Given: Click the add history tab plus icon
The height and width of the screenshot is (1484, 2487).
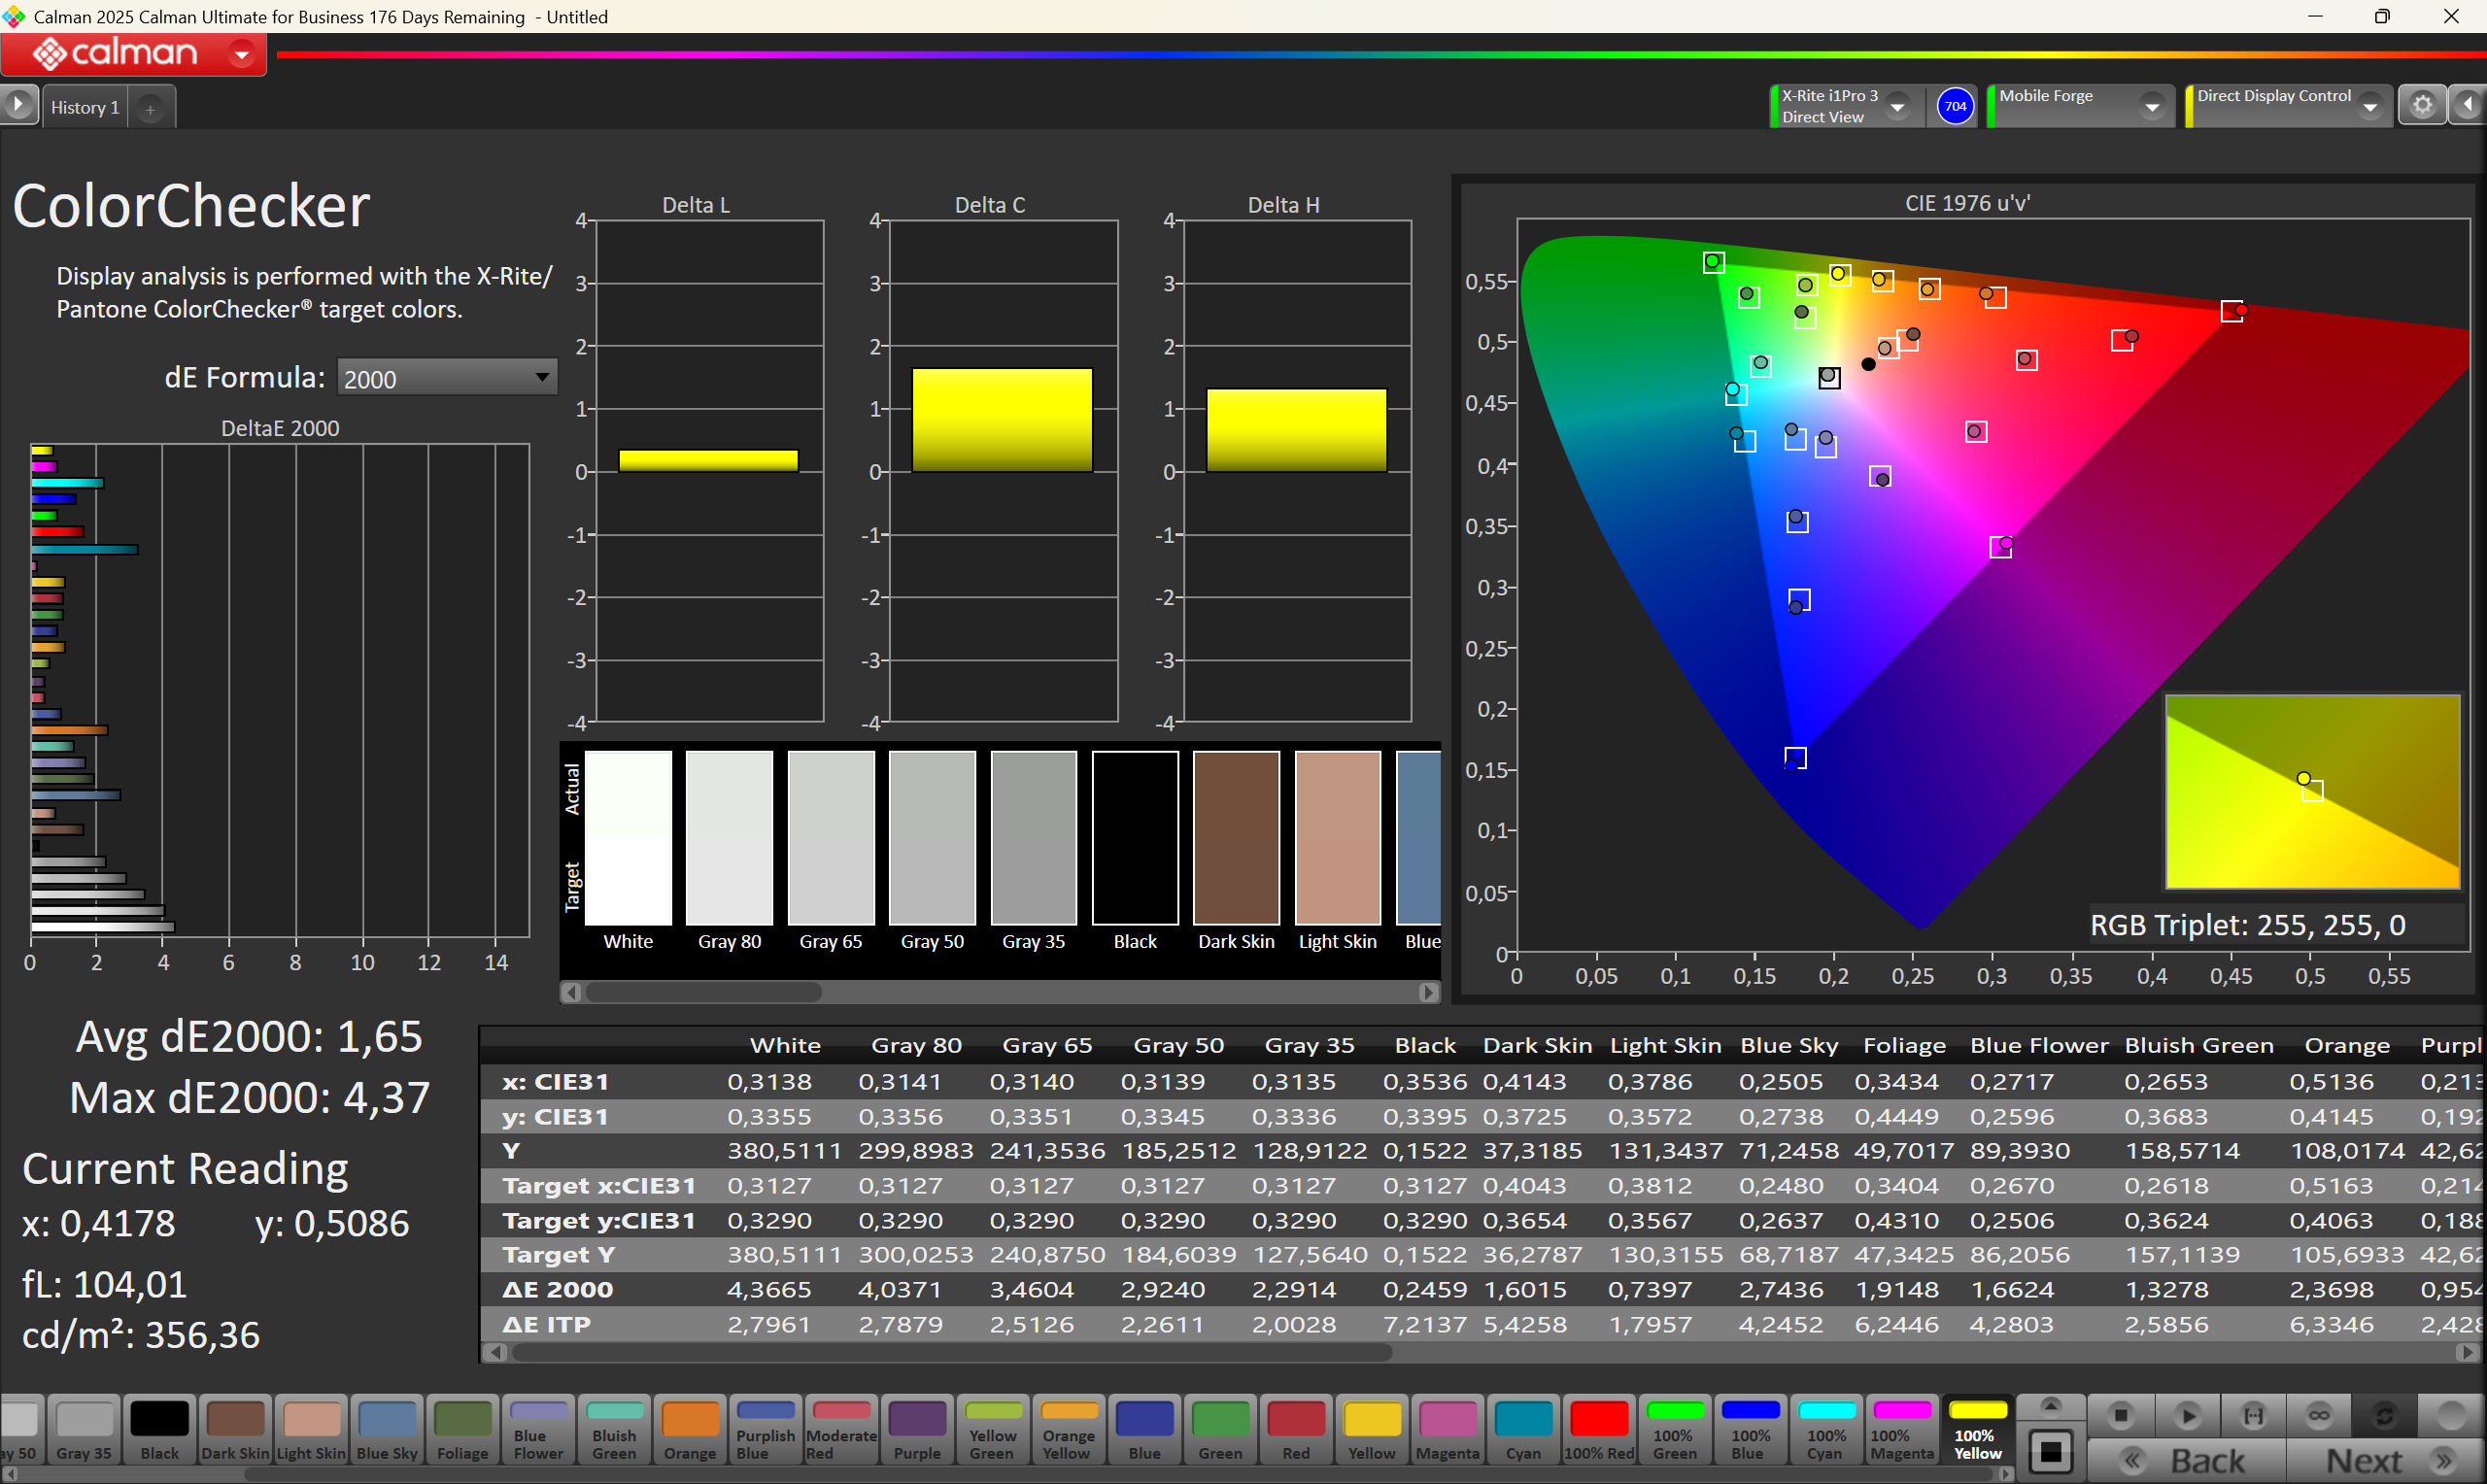Looking at the screenshot, I should (x=150, y=108).
